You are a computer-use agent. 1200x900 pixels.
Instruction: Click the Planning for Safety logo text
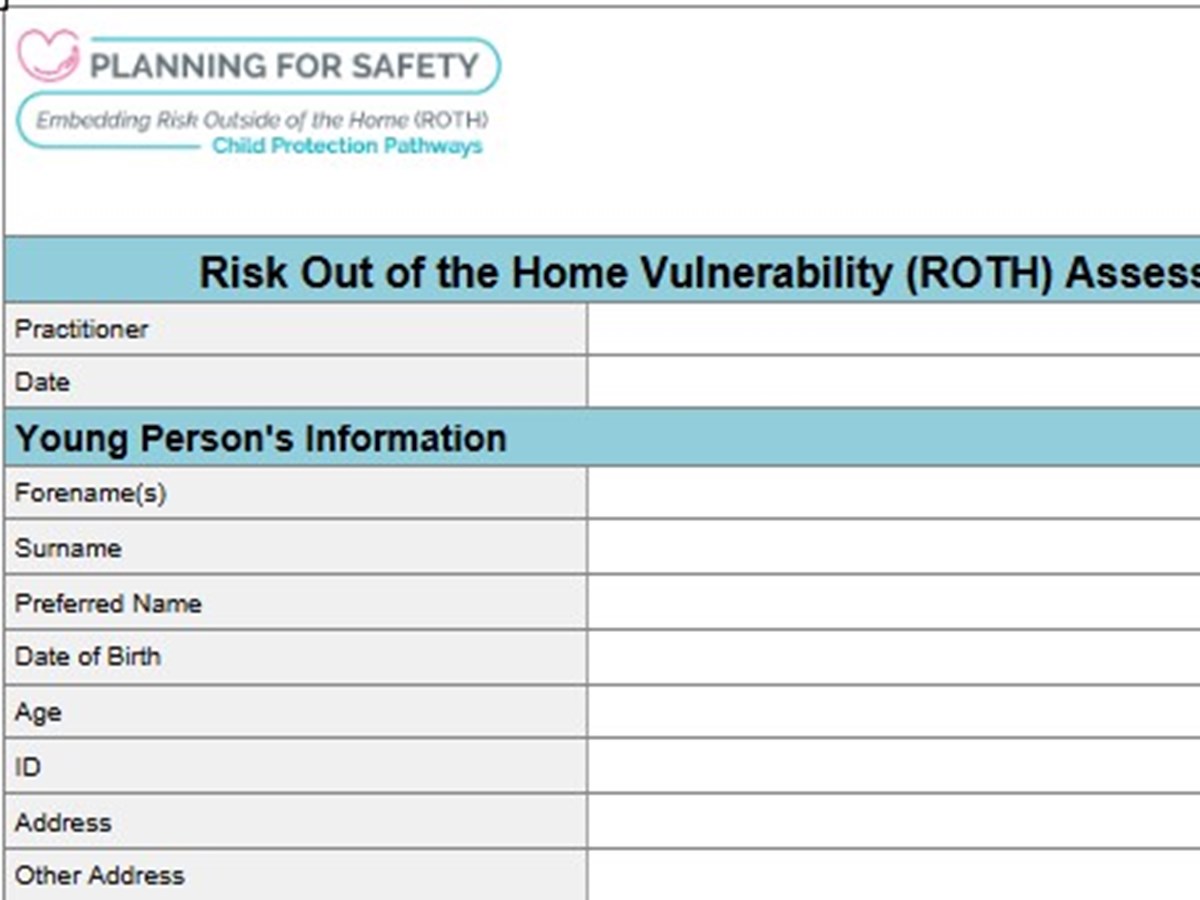pyautogui.click(x=285, y=66)
